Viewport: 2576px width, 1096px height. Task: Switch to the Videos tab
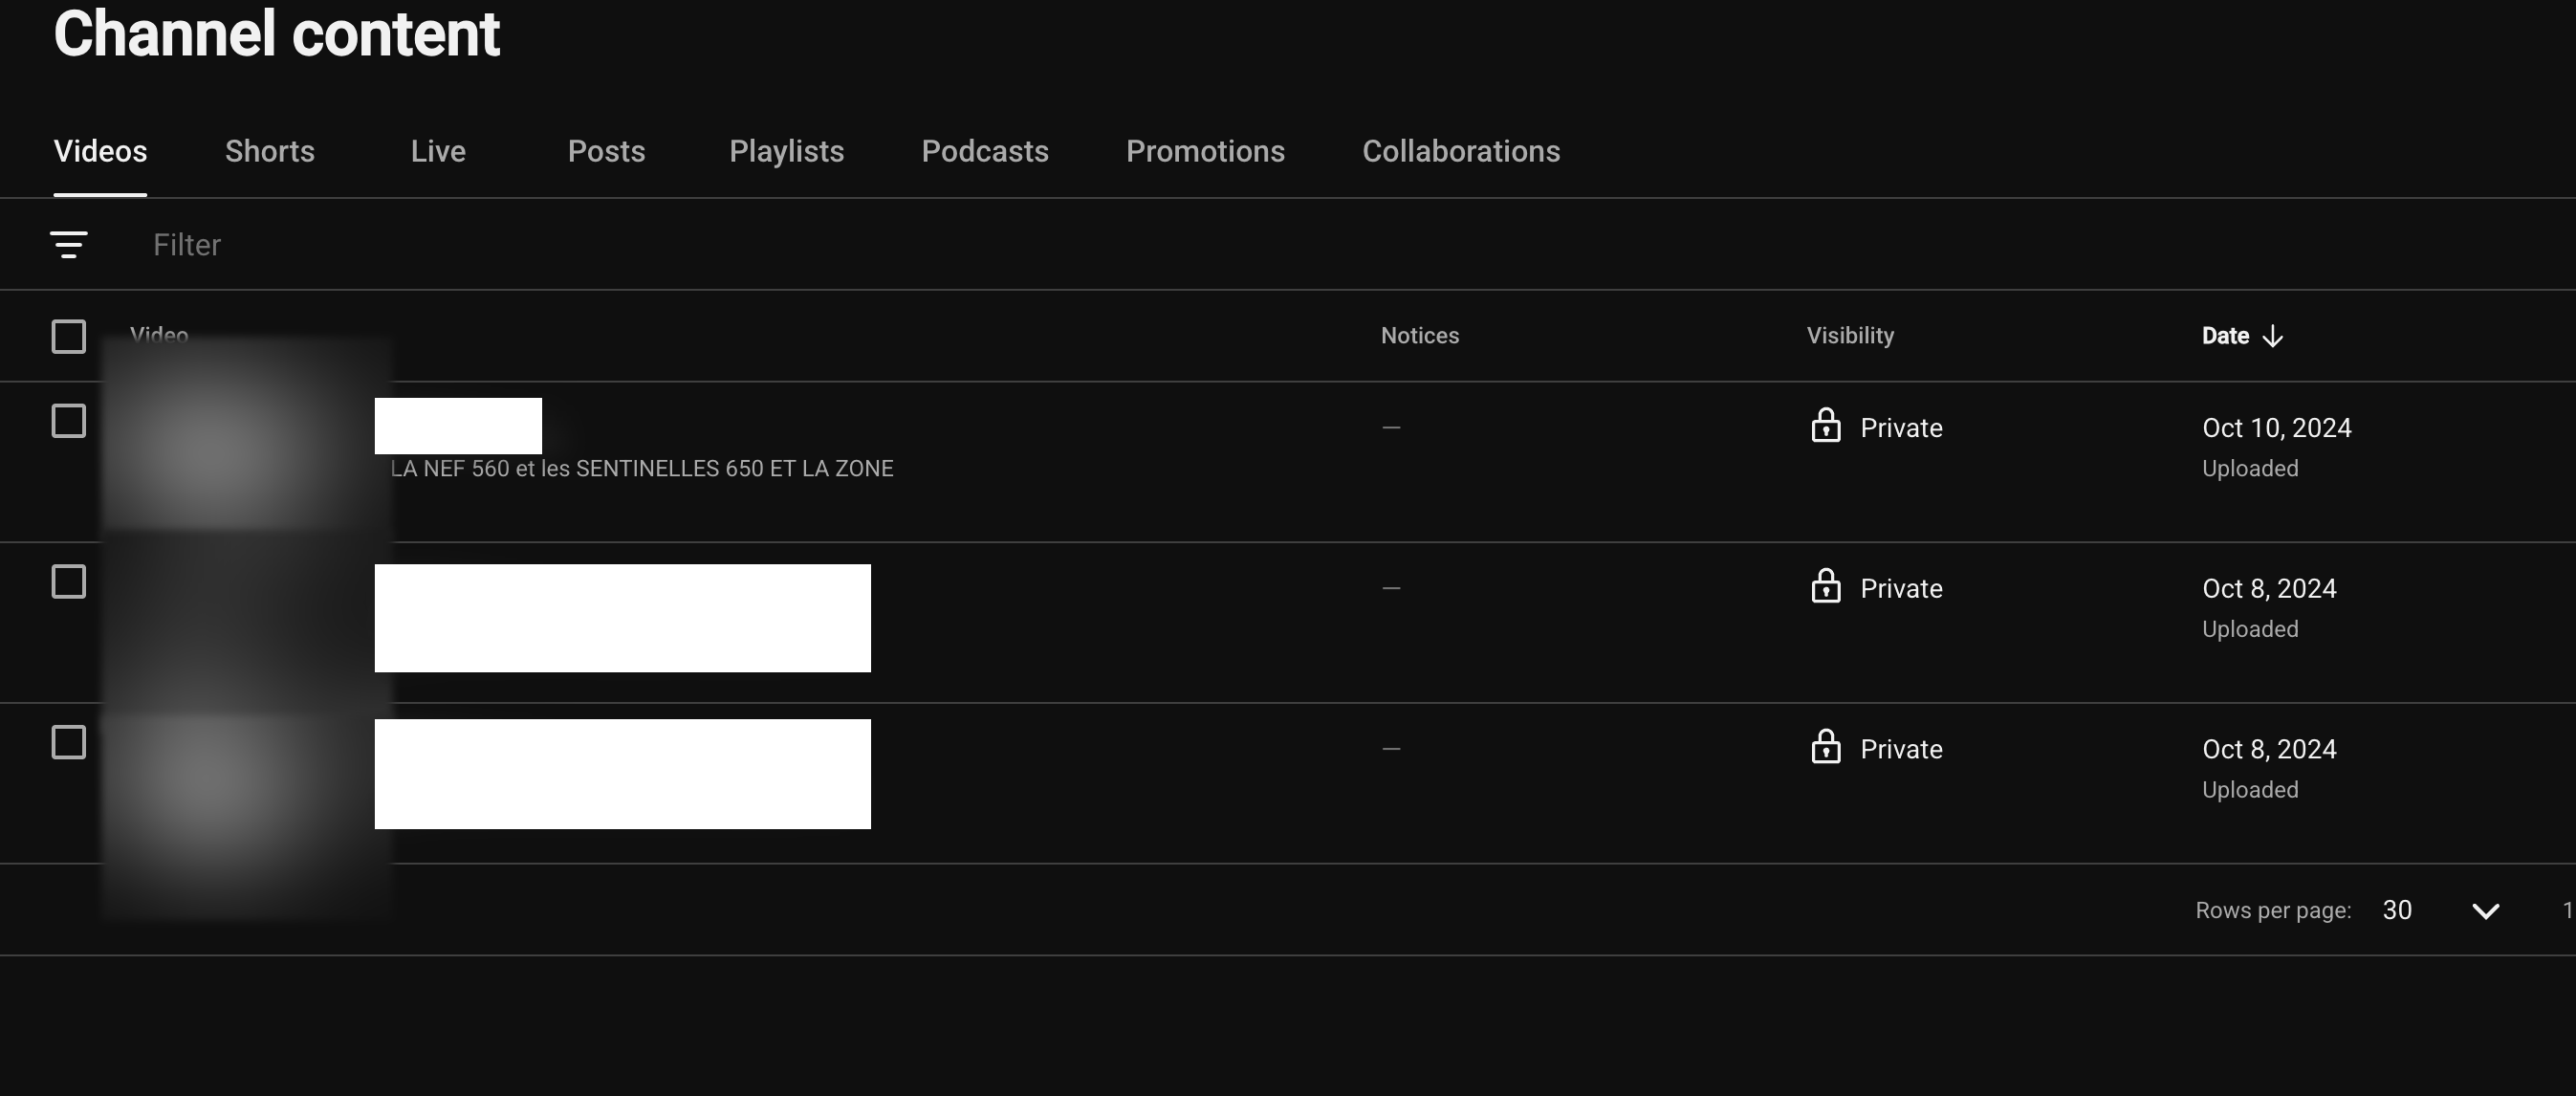100,151
